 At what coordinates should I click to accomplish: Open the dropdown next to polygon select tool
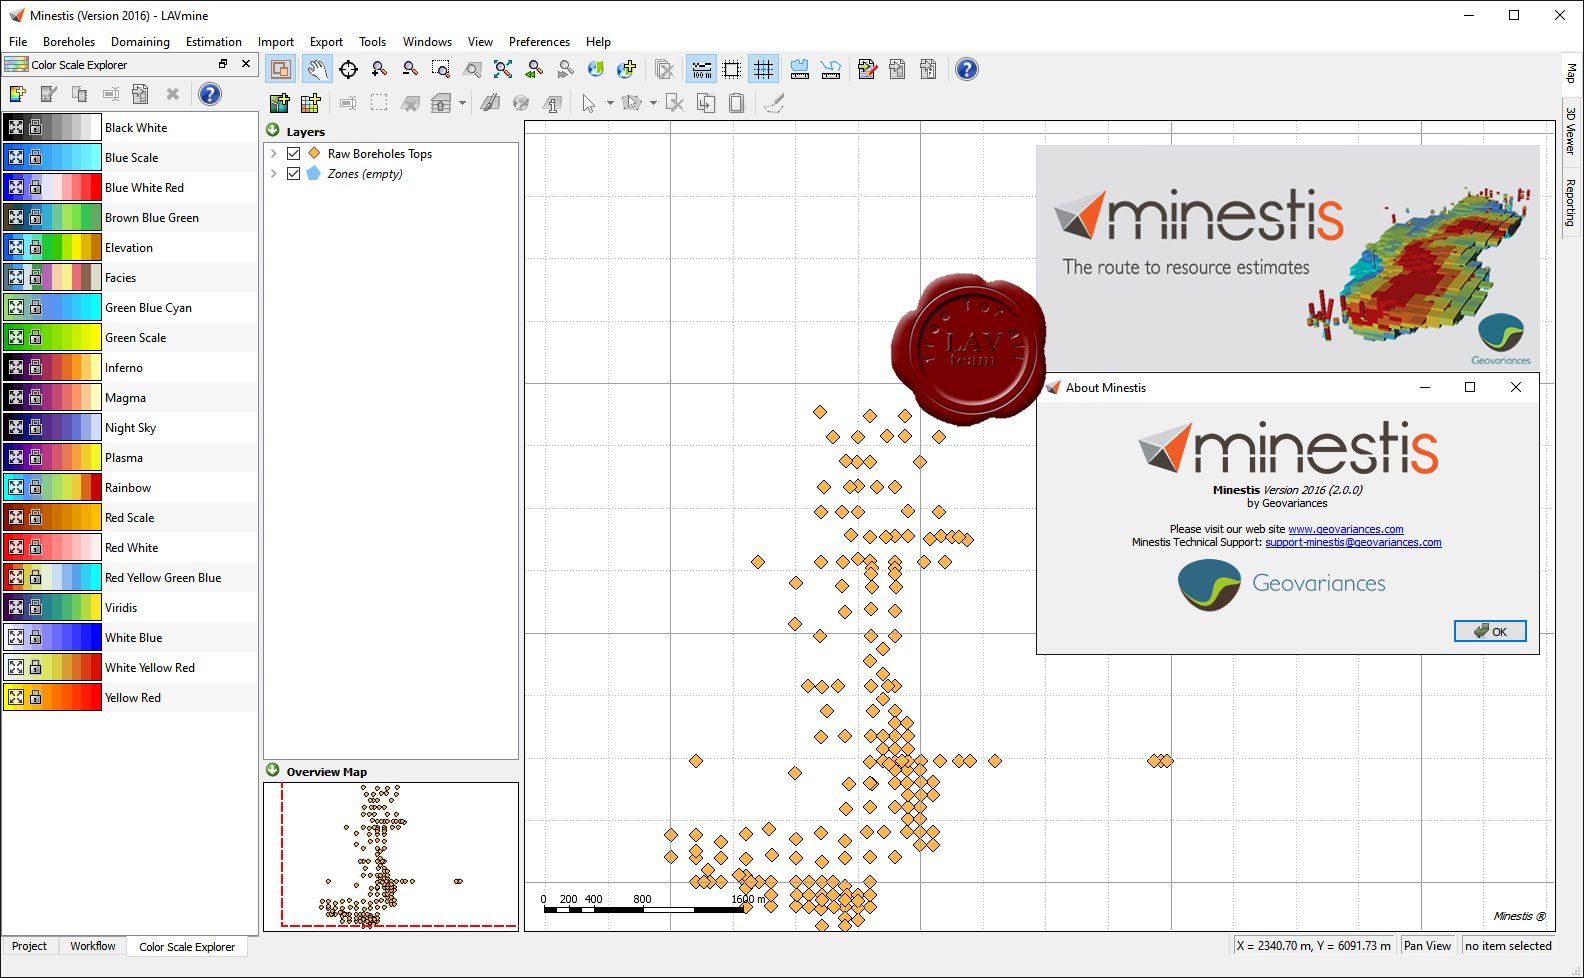point(653,103)
